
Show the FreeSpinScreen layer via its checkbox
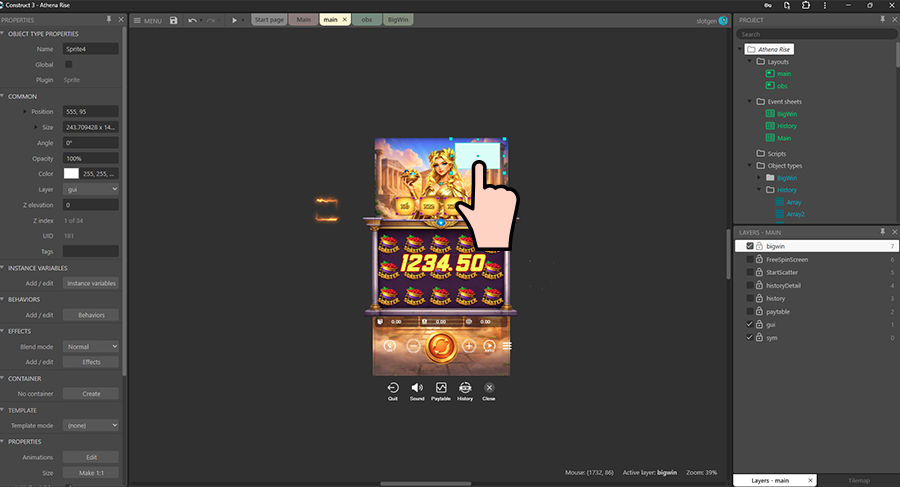748,259
